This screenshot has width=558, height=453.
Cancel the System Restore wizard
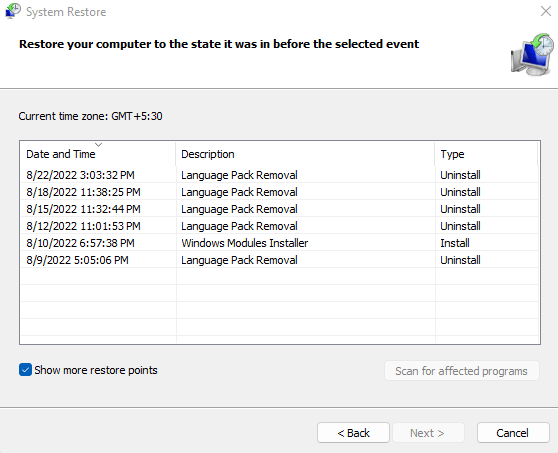[513, 433]
